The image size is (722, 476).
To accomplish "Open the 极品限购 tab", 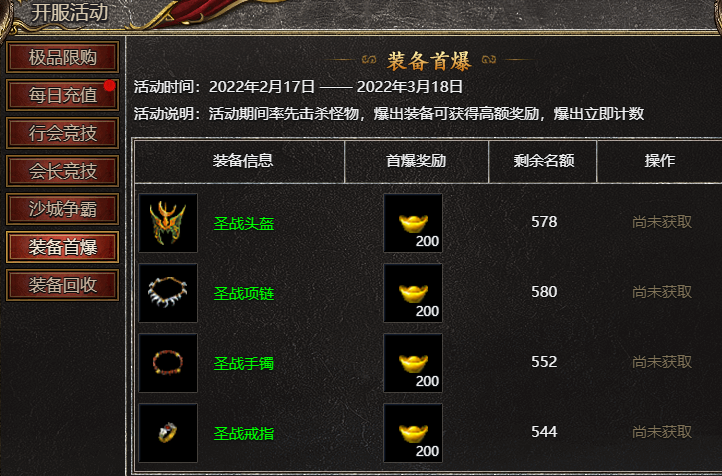I will click(63, 57).
